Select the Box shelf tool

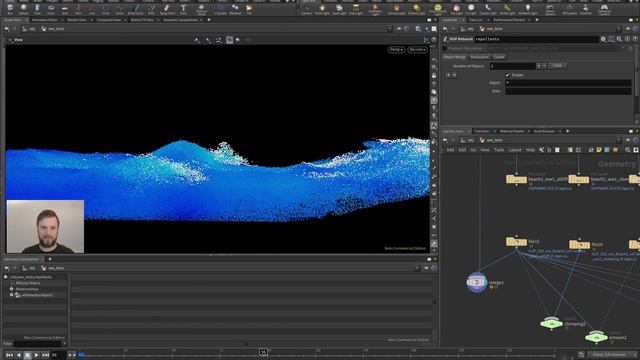click(10, 9)
